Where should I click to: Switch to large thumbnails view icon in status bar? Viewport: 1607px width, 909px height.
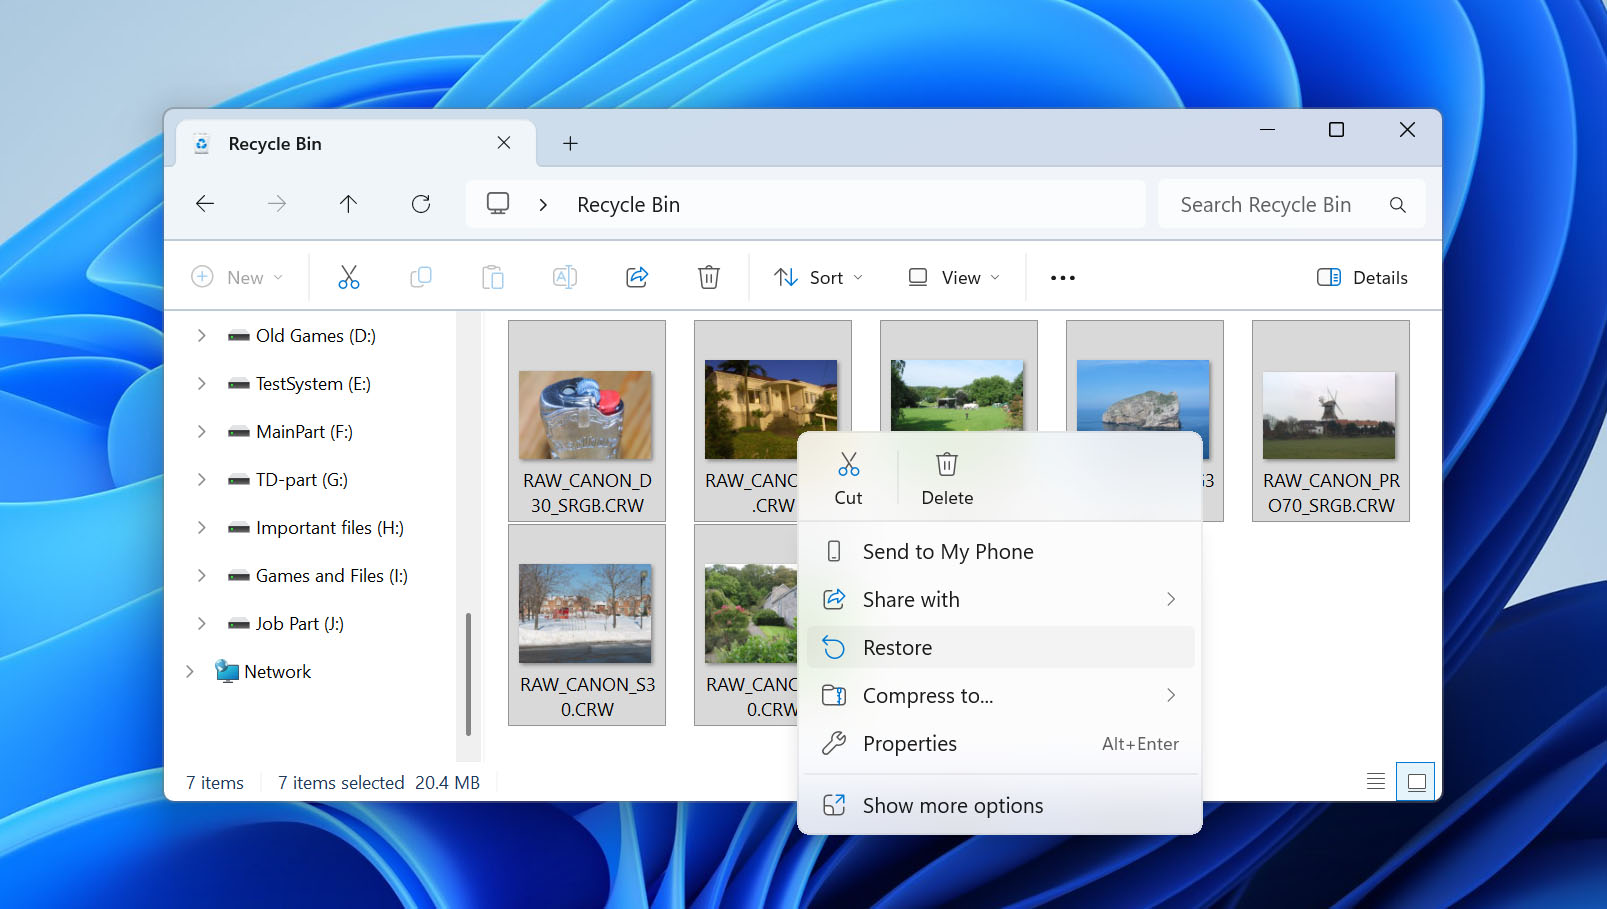pos(1416,782)
